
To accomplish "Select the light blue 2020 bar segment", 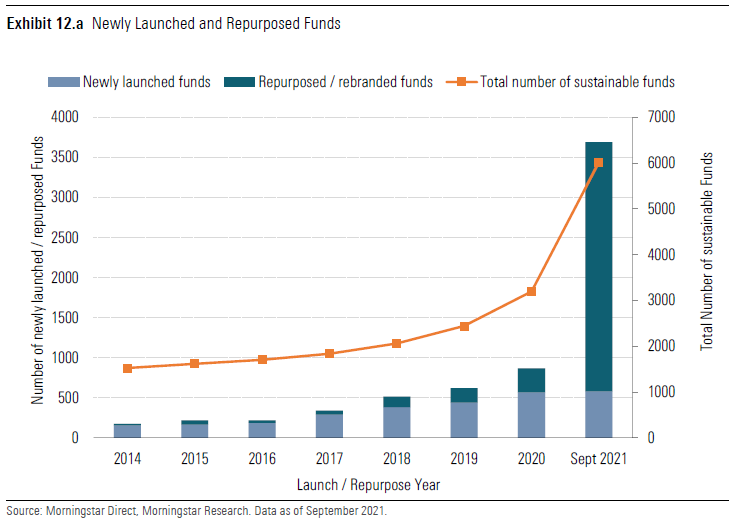I will click(x=531, y=415).
